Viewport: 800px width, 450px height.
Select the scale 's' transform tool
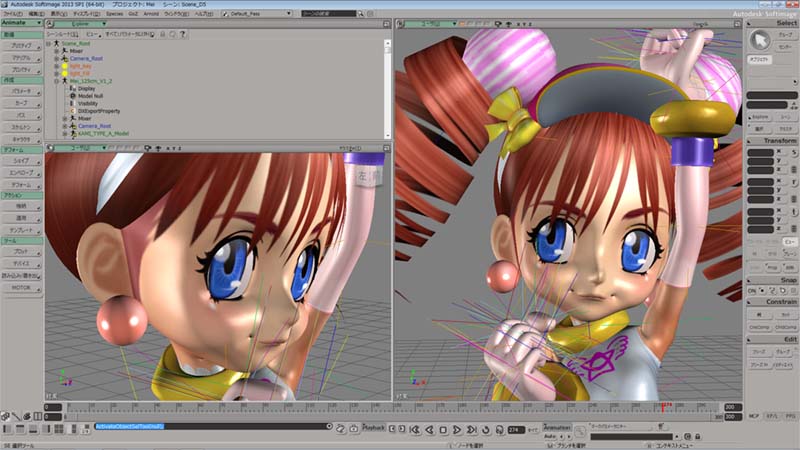pos(794,152)
